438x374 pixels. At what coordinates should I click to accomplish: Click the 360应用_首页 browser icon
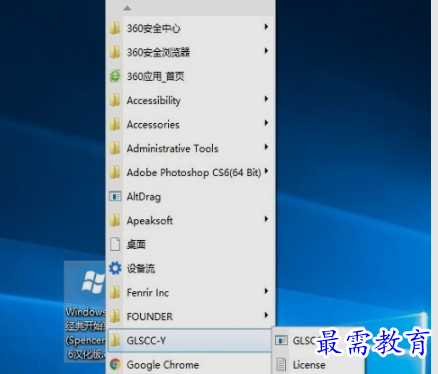[115, 76]
